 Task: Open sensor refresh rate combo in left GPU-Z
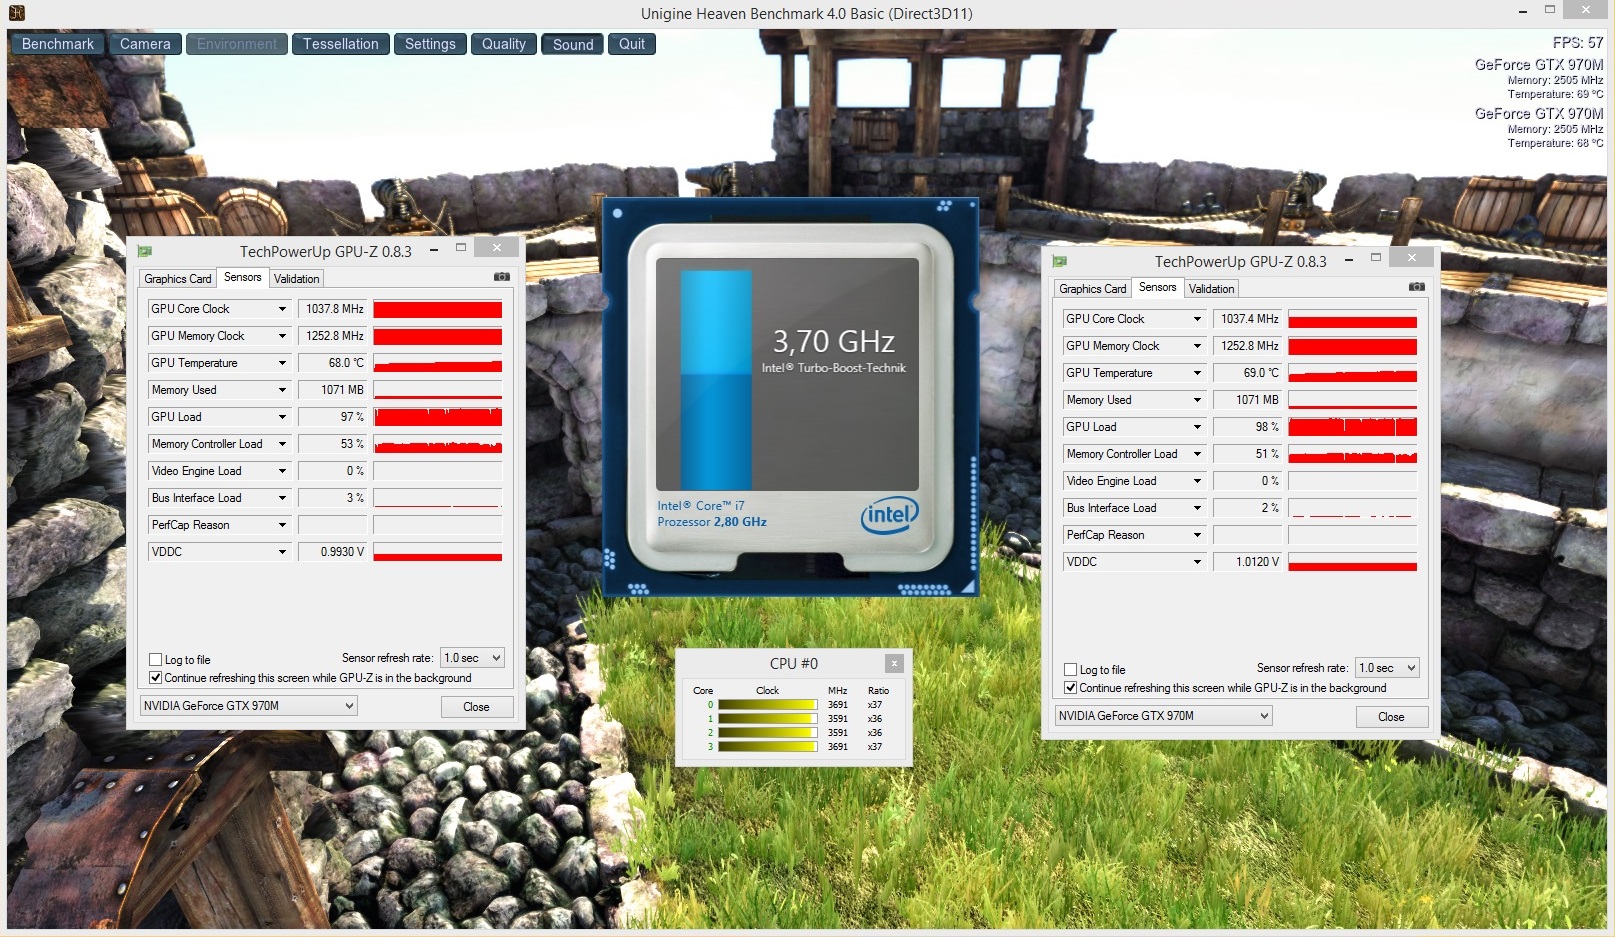point(472,658)
